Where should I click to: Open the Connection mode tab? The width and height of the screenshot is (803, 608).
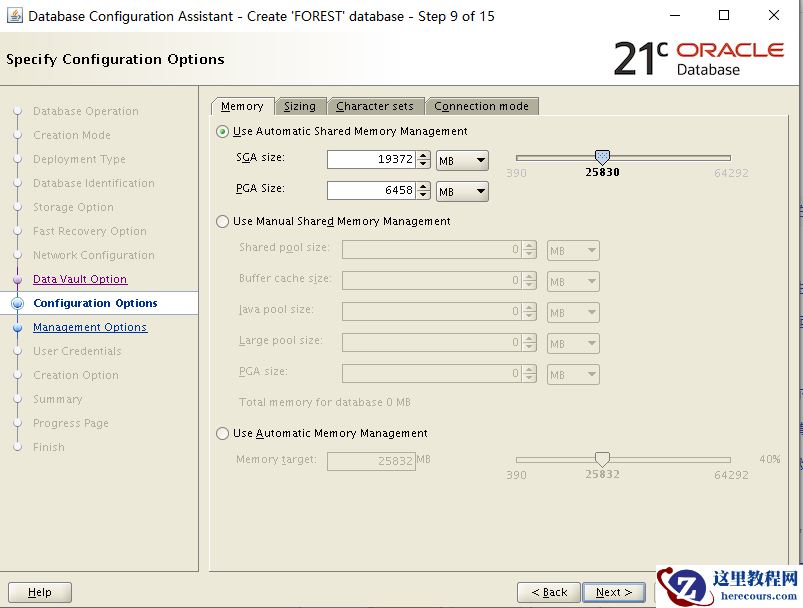(x=481, y=106)
